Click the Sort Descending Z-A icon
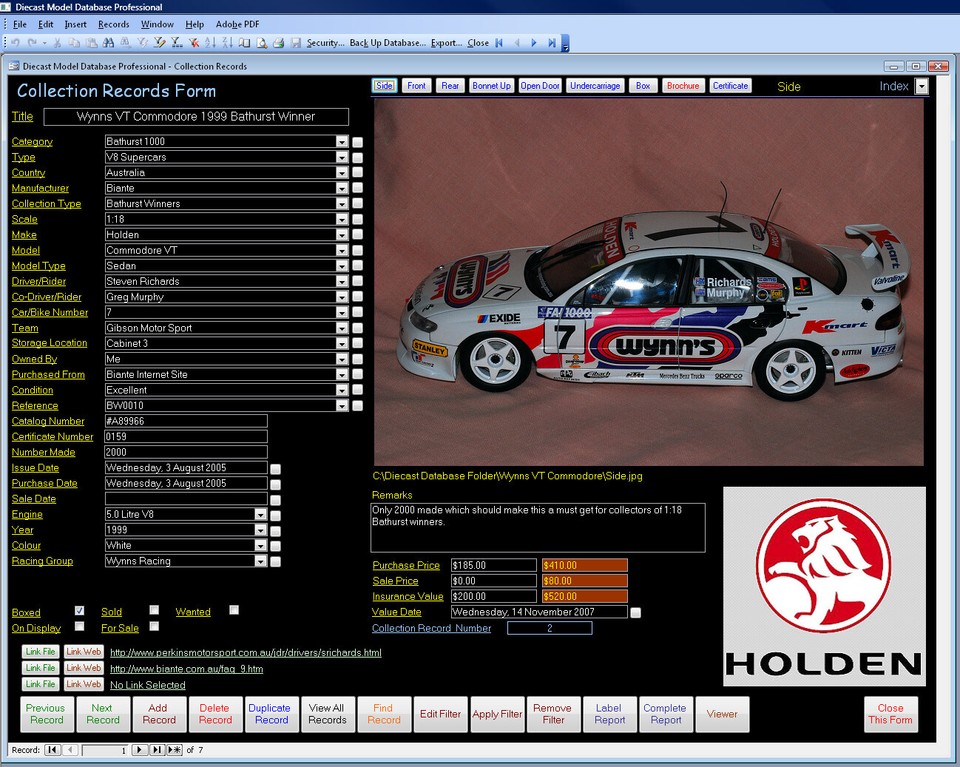960x767 pixels. pyautogui.click(x=227, y=43)
